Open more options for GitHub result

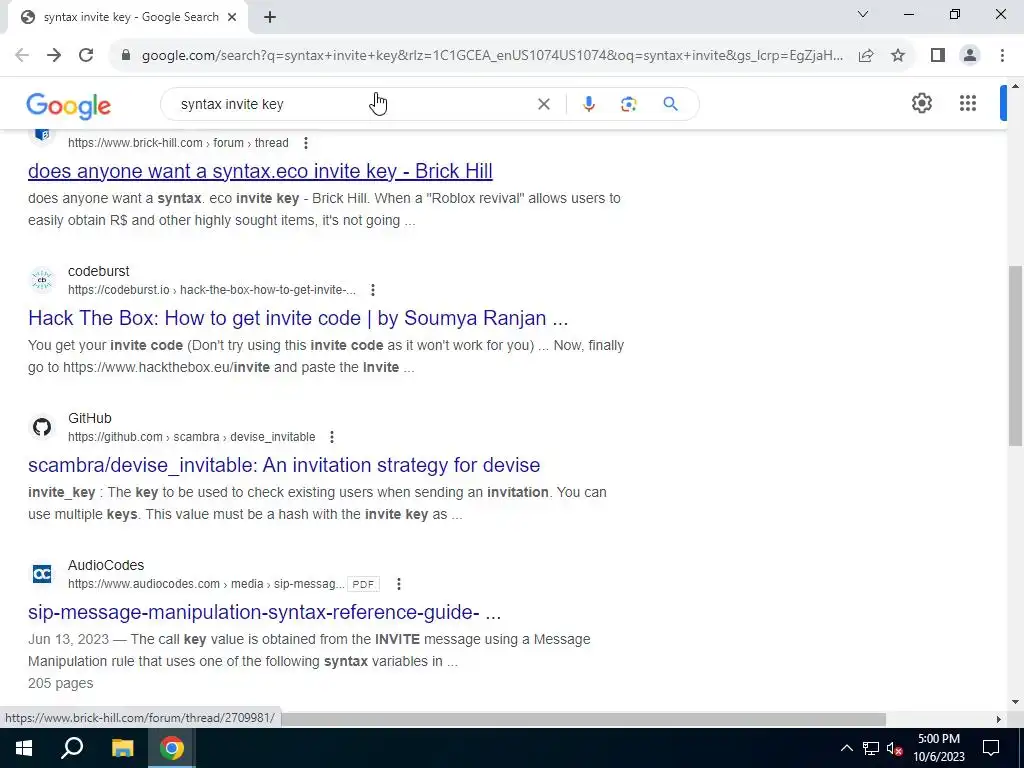click(x=332, y=437)
